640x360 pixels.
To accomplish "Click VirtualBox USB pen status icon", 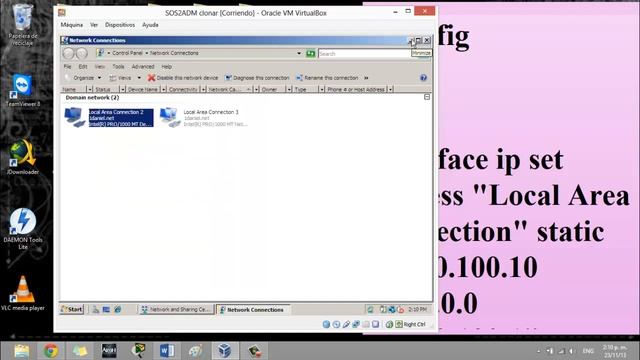I will tap(346, 324).
